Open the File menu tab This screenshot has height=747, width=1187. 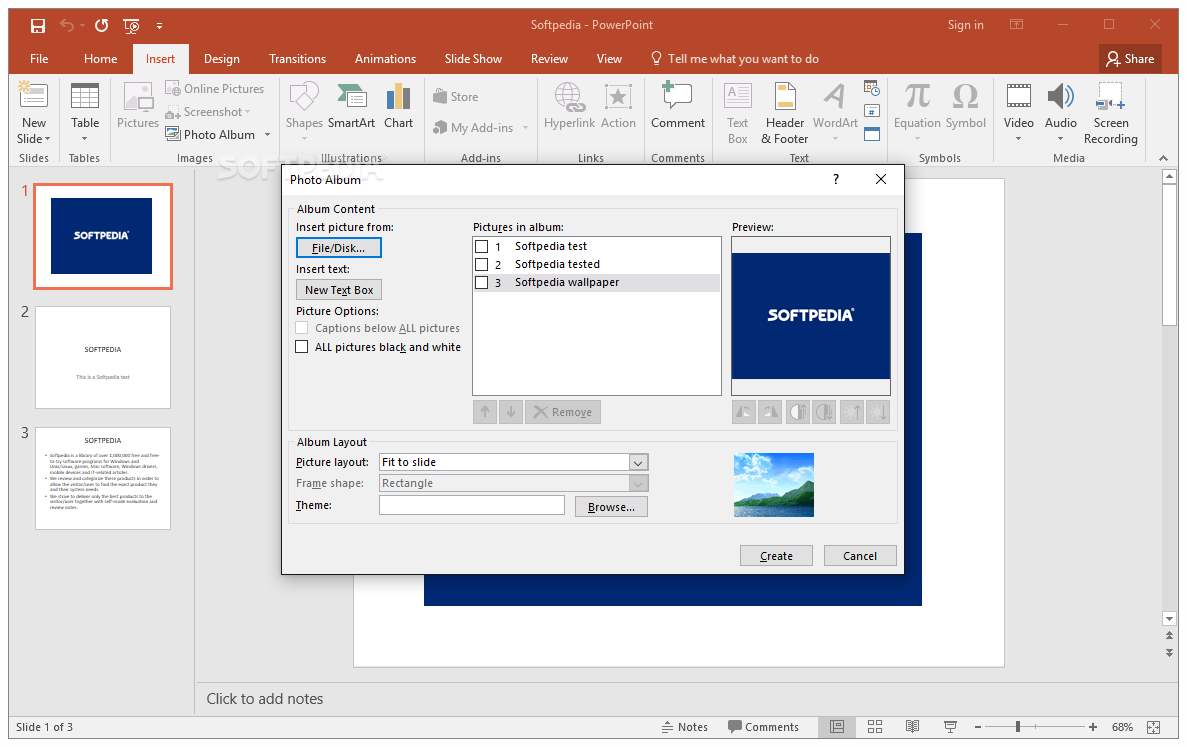coord(39,59)
